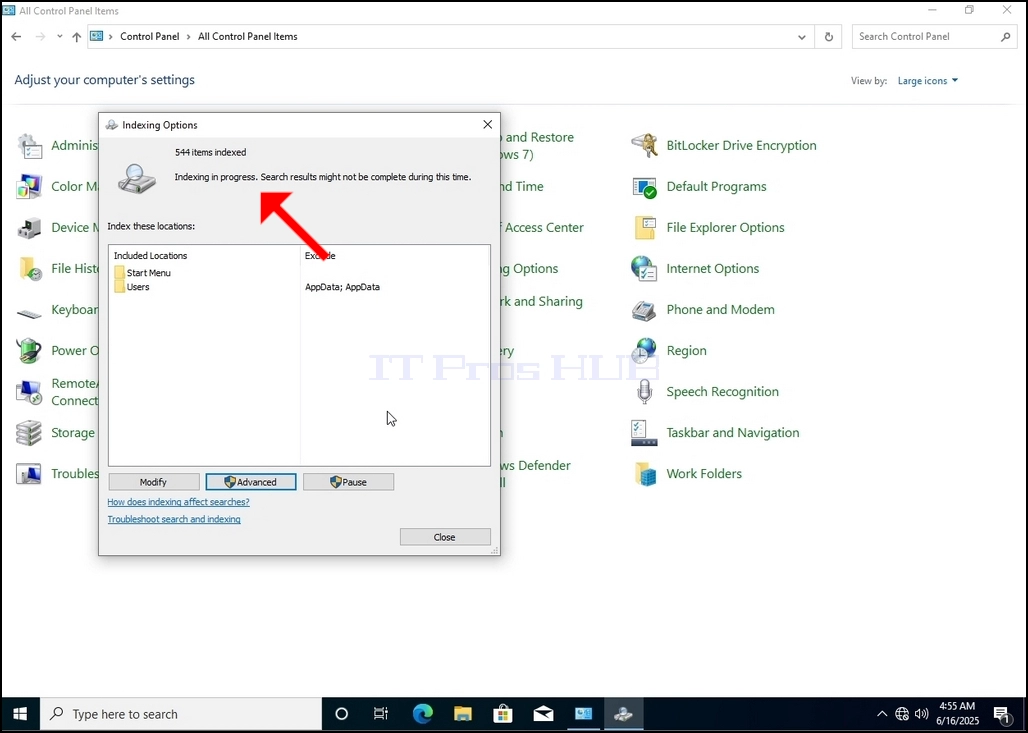Click the network globe tray icon
The height and width of the screenshot is (733, 1028).
coord(902,714)
